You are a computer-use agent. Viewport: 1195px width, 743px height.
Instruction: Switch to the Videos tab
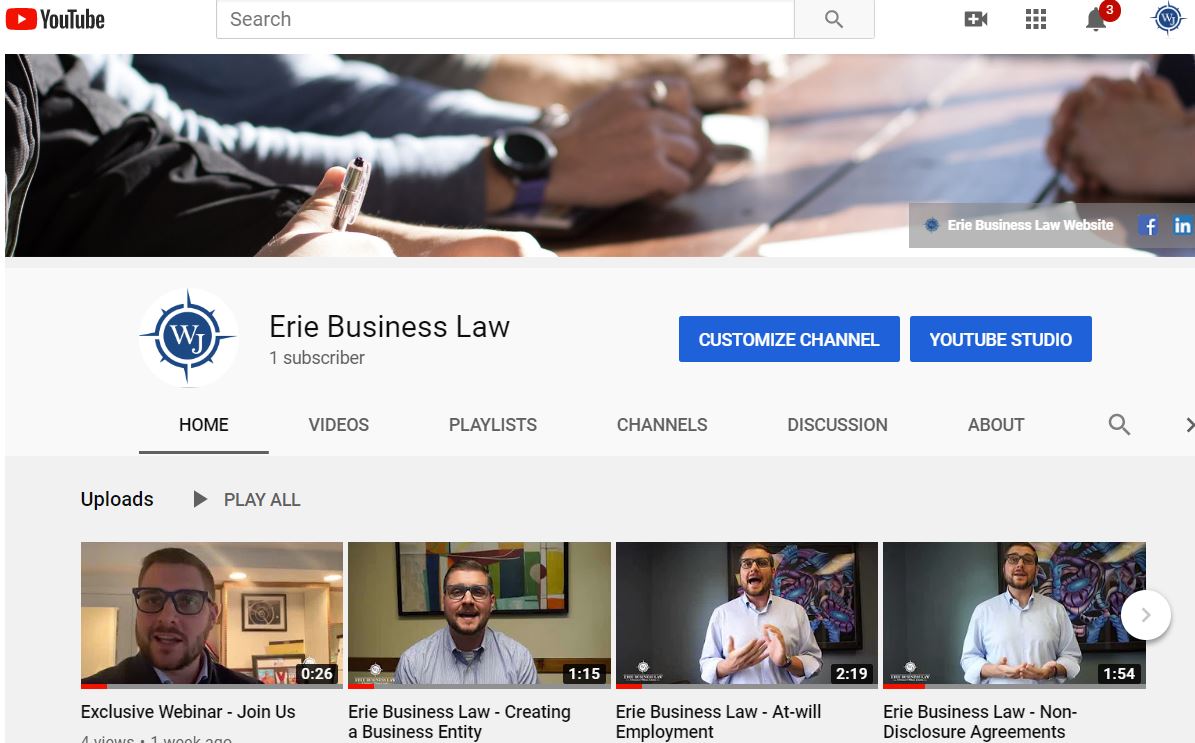338,424
